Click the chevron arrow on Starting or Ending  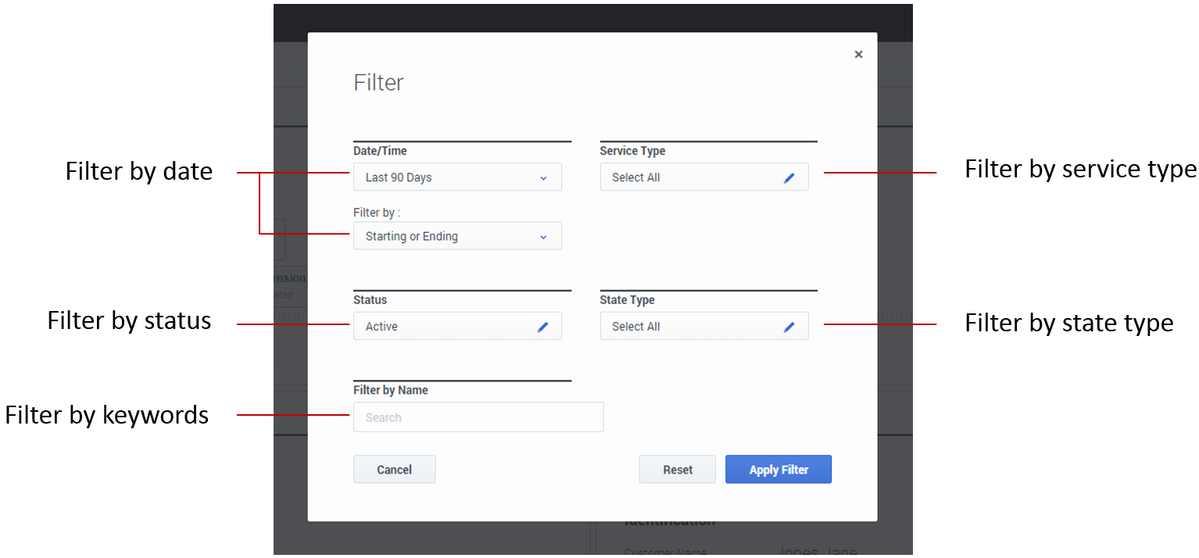click(544, 237)
